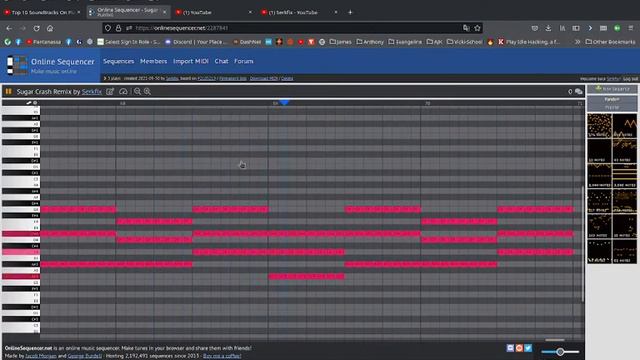Screen dimensions: 640x360
Task: Bookmark this page with star icon
Action: 478,28
